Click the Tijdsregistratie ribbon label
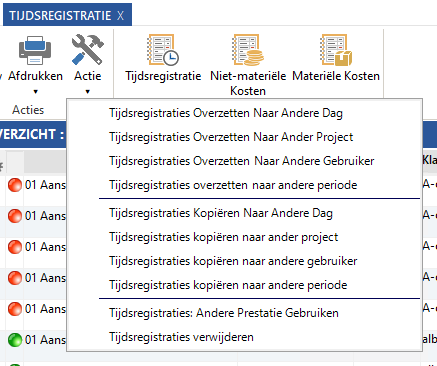The width and height of the screenshot is (437, 366). [163, 76]
